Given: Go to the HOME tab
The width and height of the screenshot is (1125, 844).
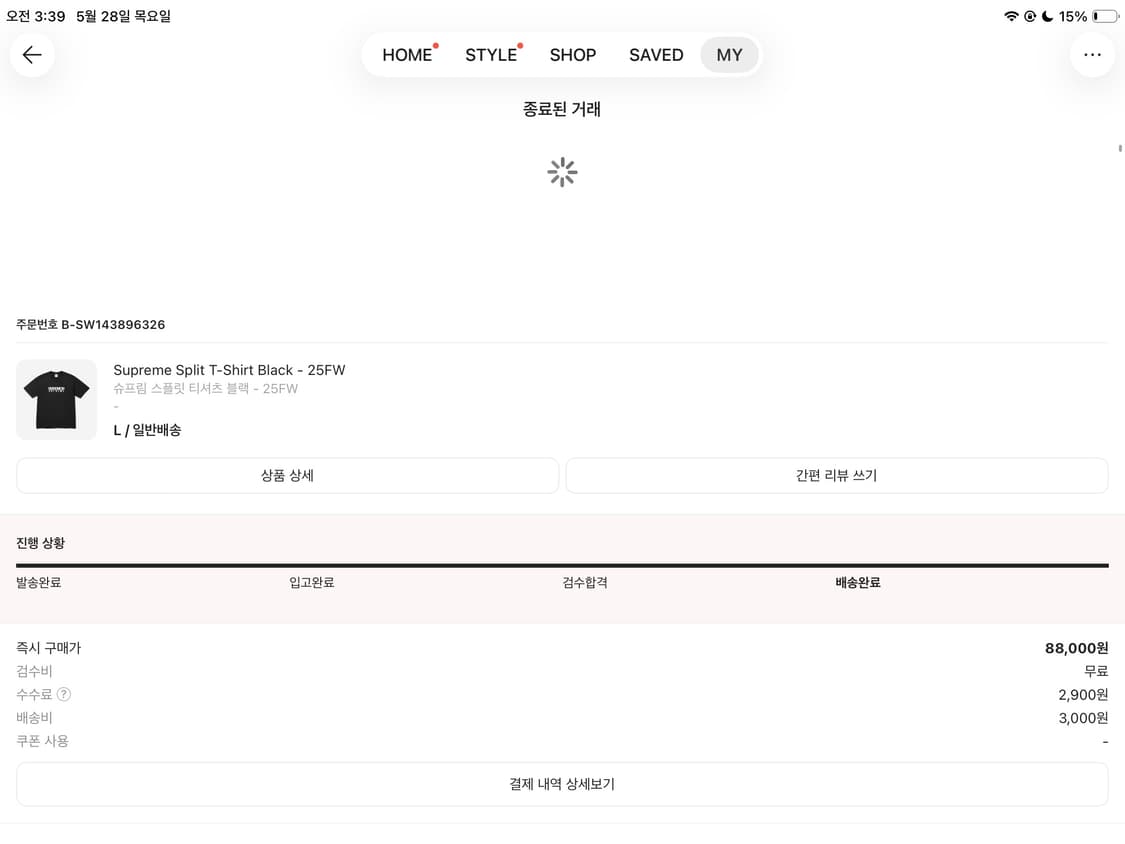Looking at the screenshot, I should click(407, 55).
